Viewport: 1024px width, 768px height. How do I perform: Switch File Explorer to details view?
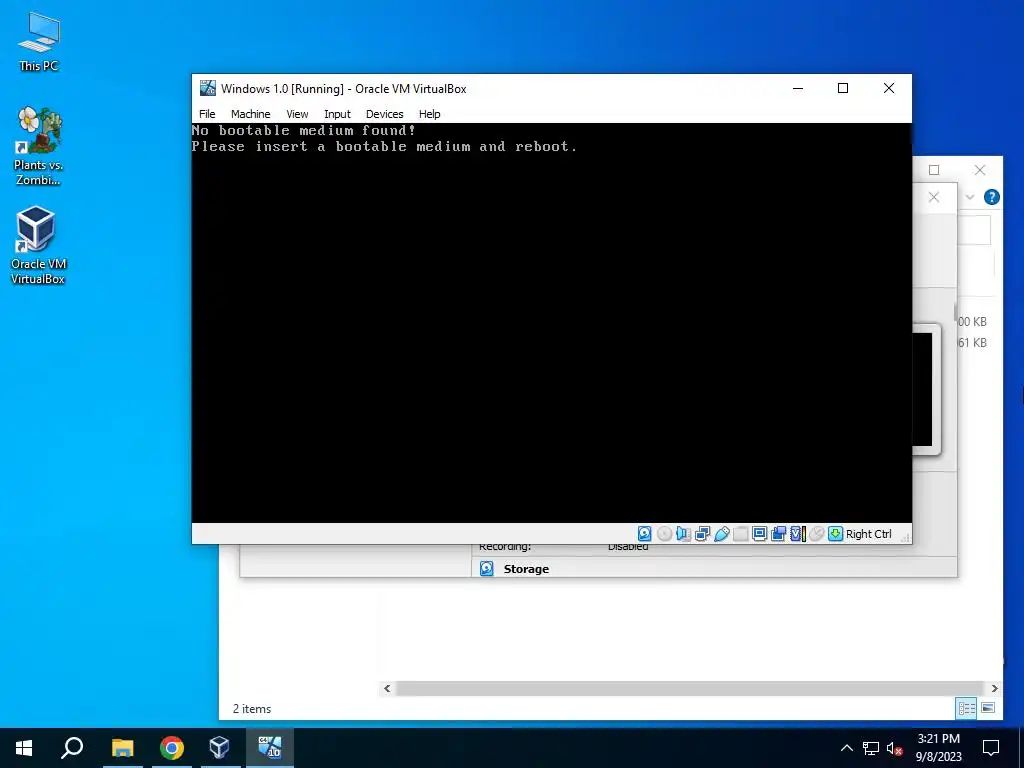(967, 708)
